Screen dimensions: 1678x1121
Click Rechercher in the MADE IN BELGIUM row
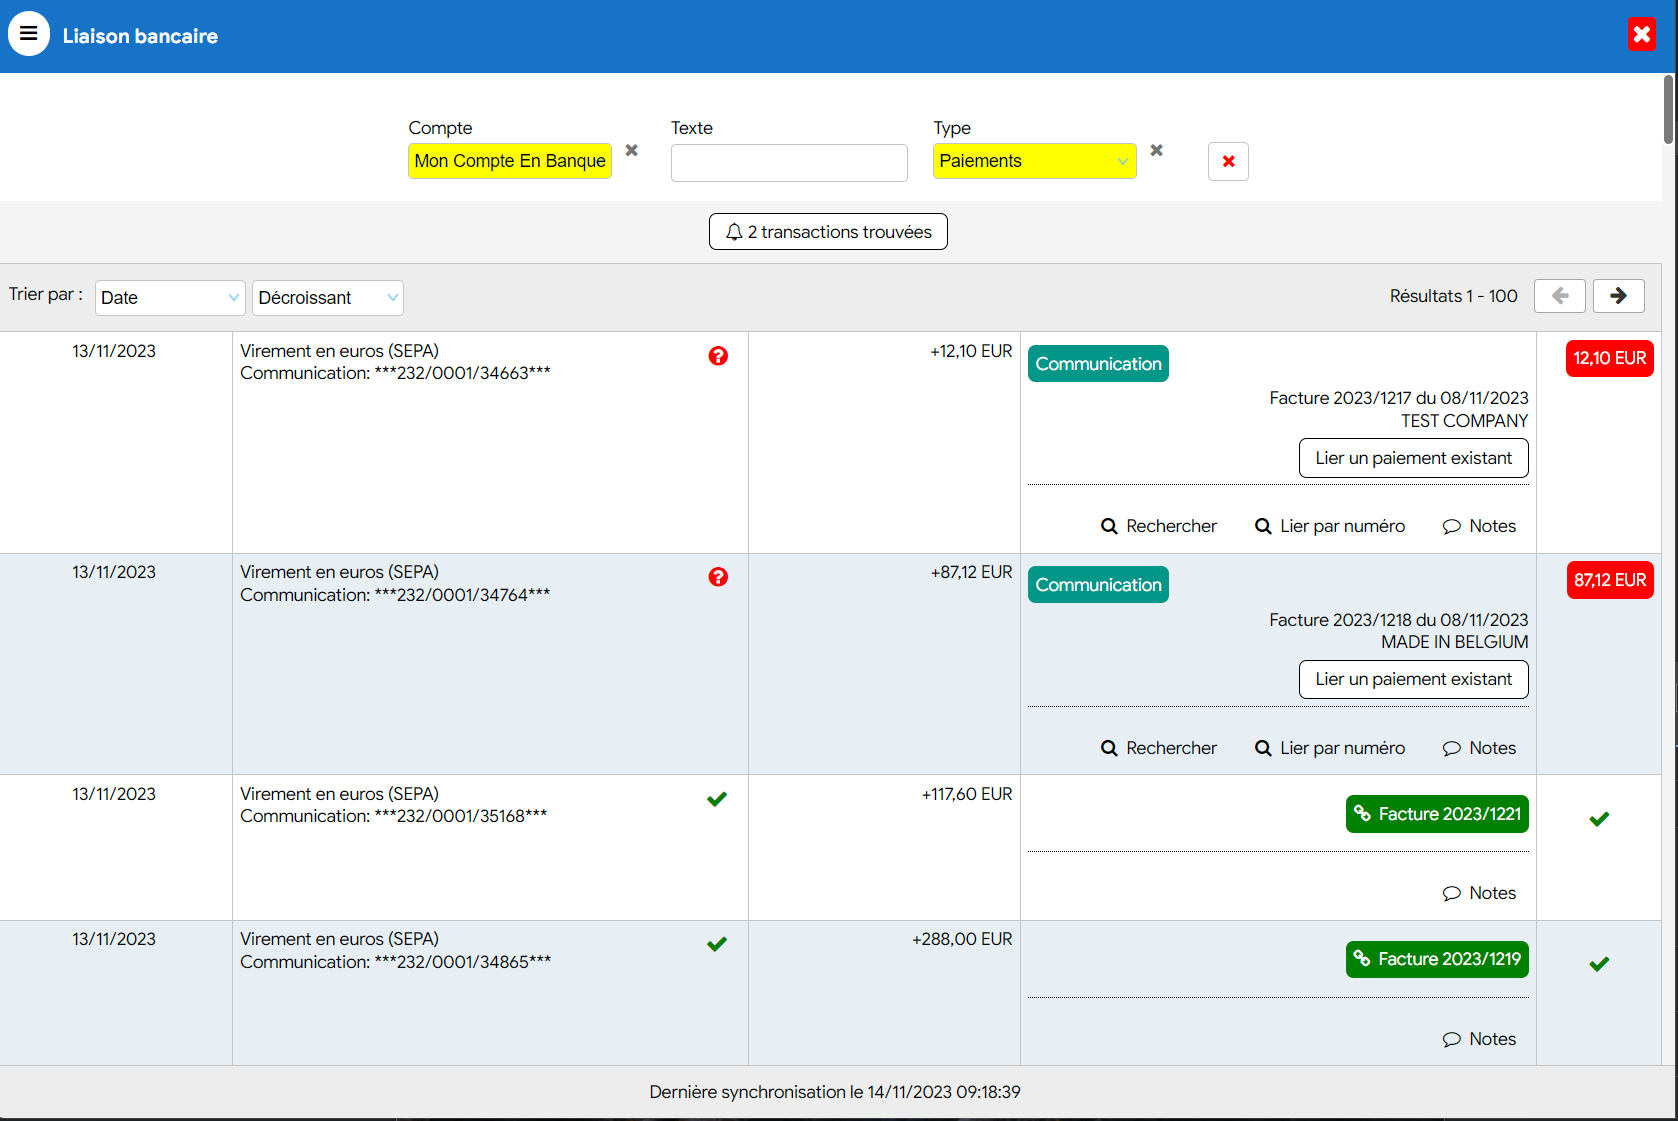point(1159,748)
